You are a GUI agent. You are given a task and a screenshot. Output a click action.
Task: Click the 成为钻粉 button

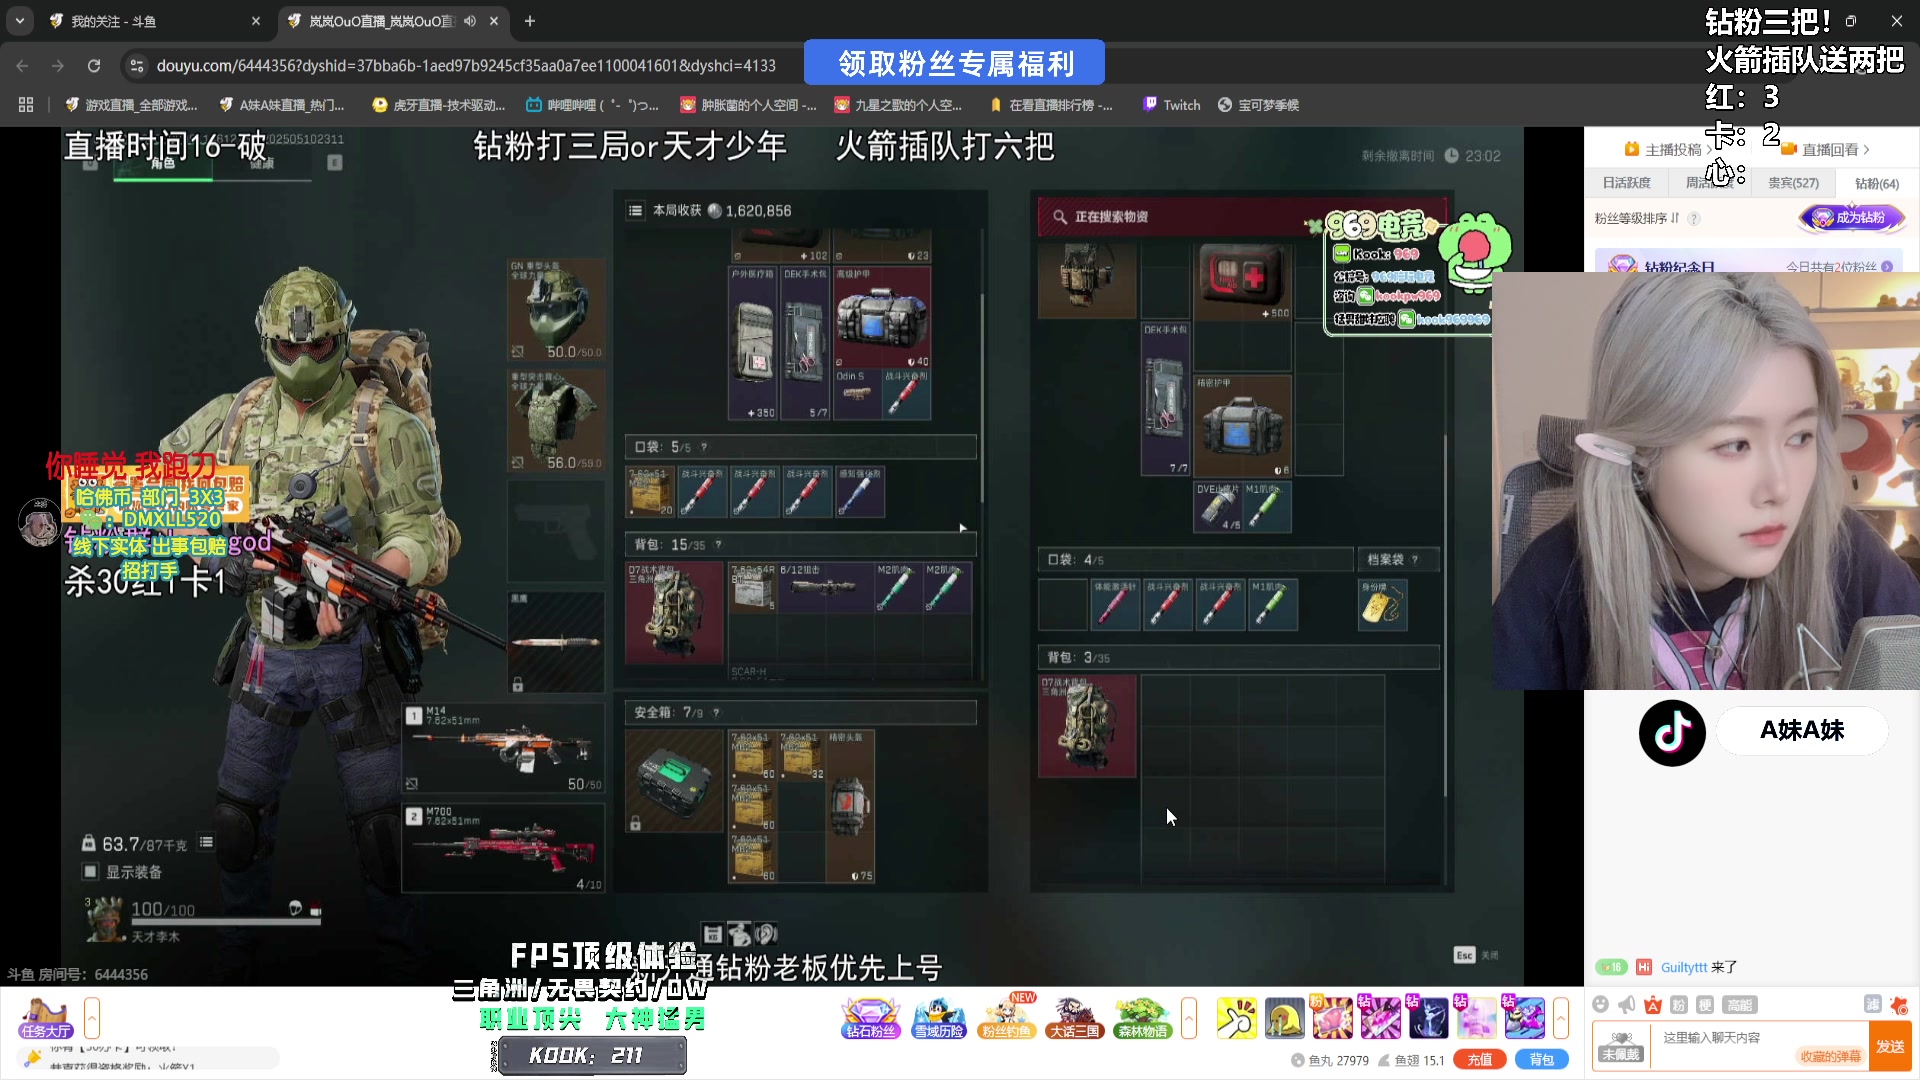(x=1852, y=218)
